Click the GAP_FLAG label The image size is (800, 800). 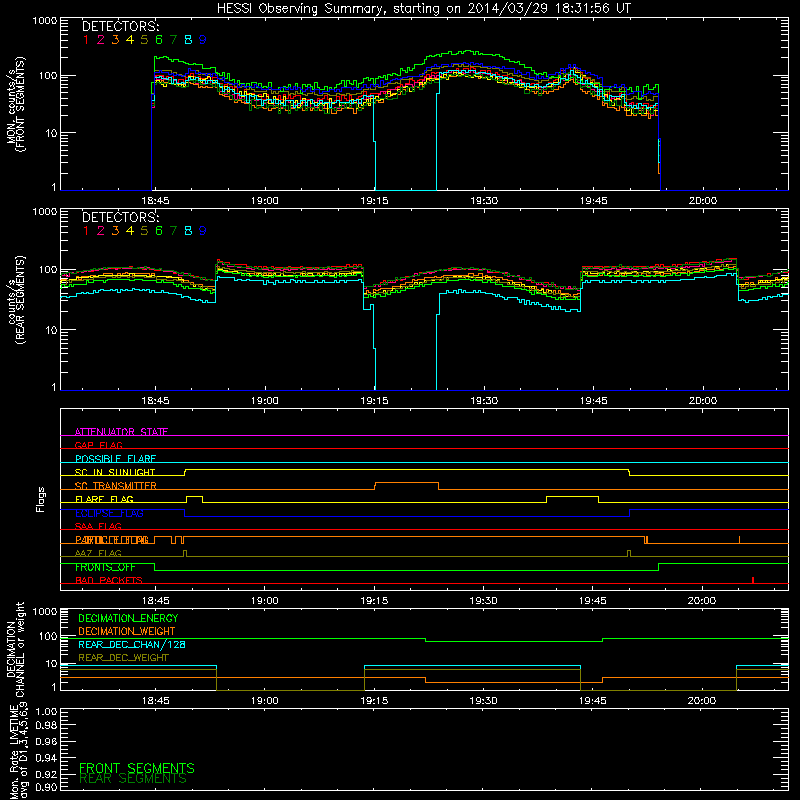point(98,445)
